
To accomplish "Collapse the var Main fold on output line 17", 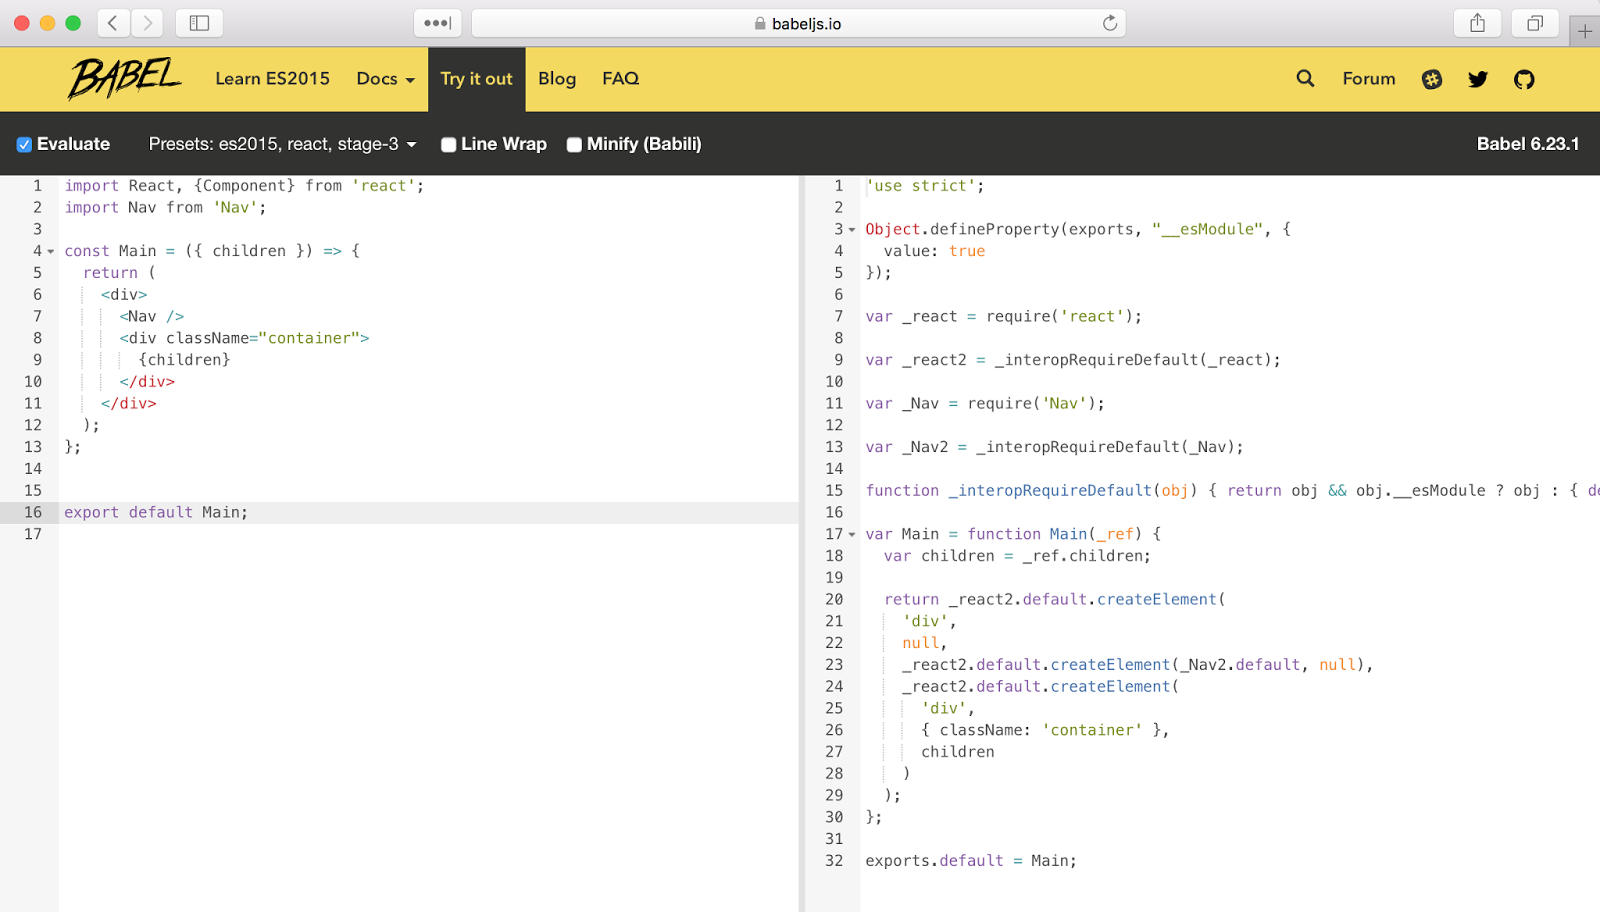I will coord(852,534).
